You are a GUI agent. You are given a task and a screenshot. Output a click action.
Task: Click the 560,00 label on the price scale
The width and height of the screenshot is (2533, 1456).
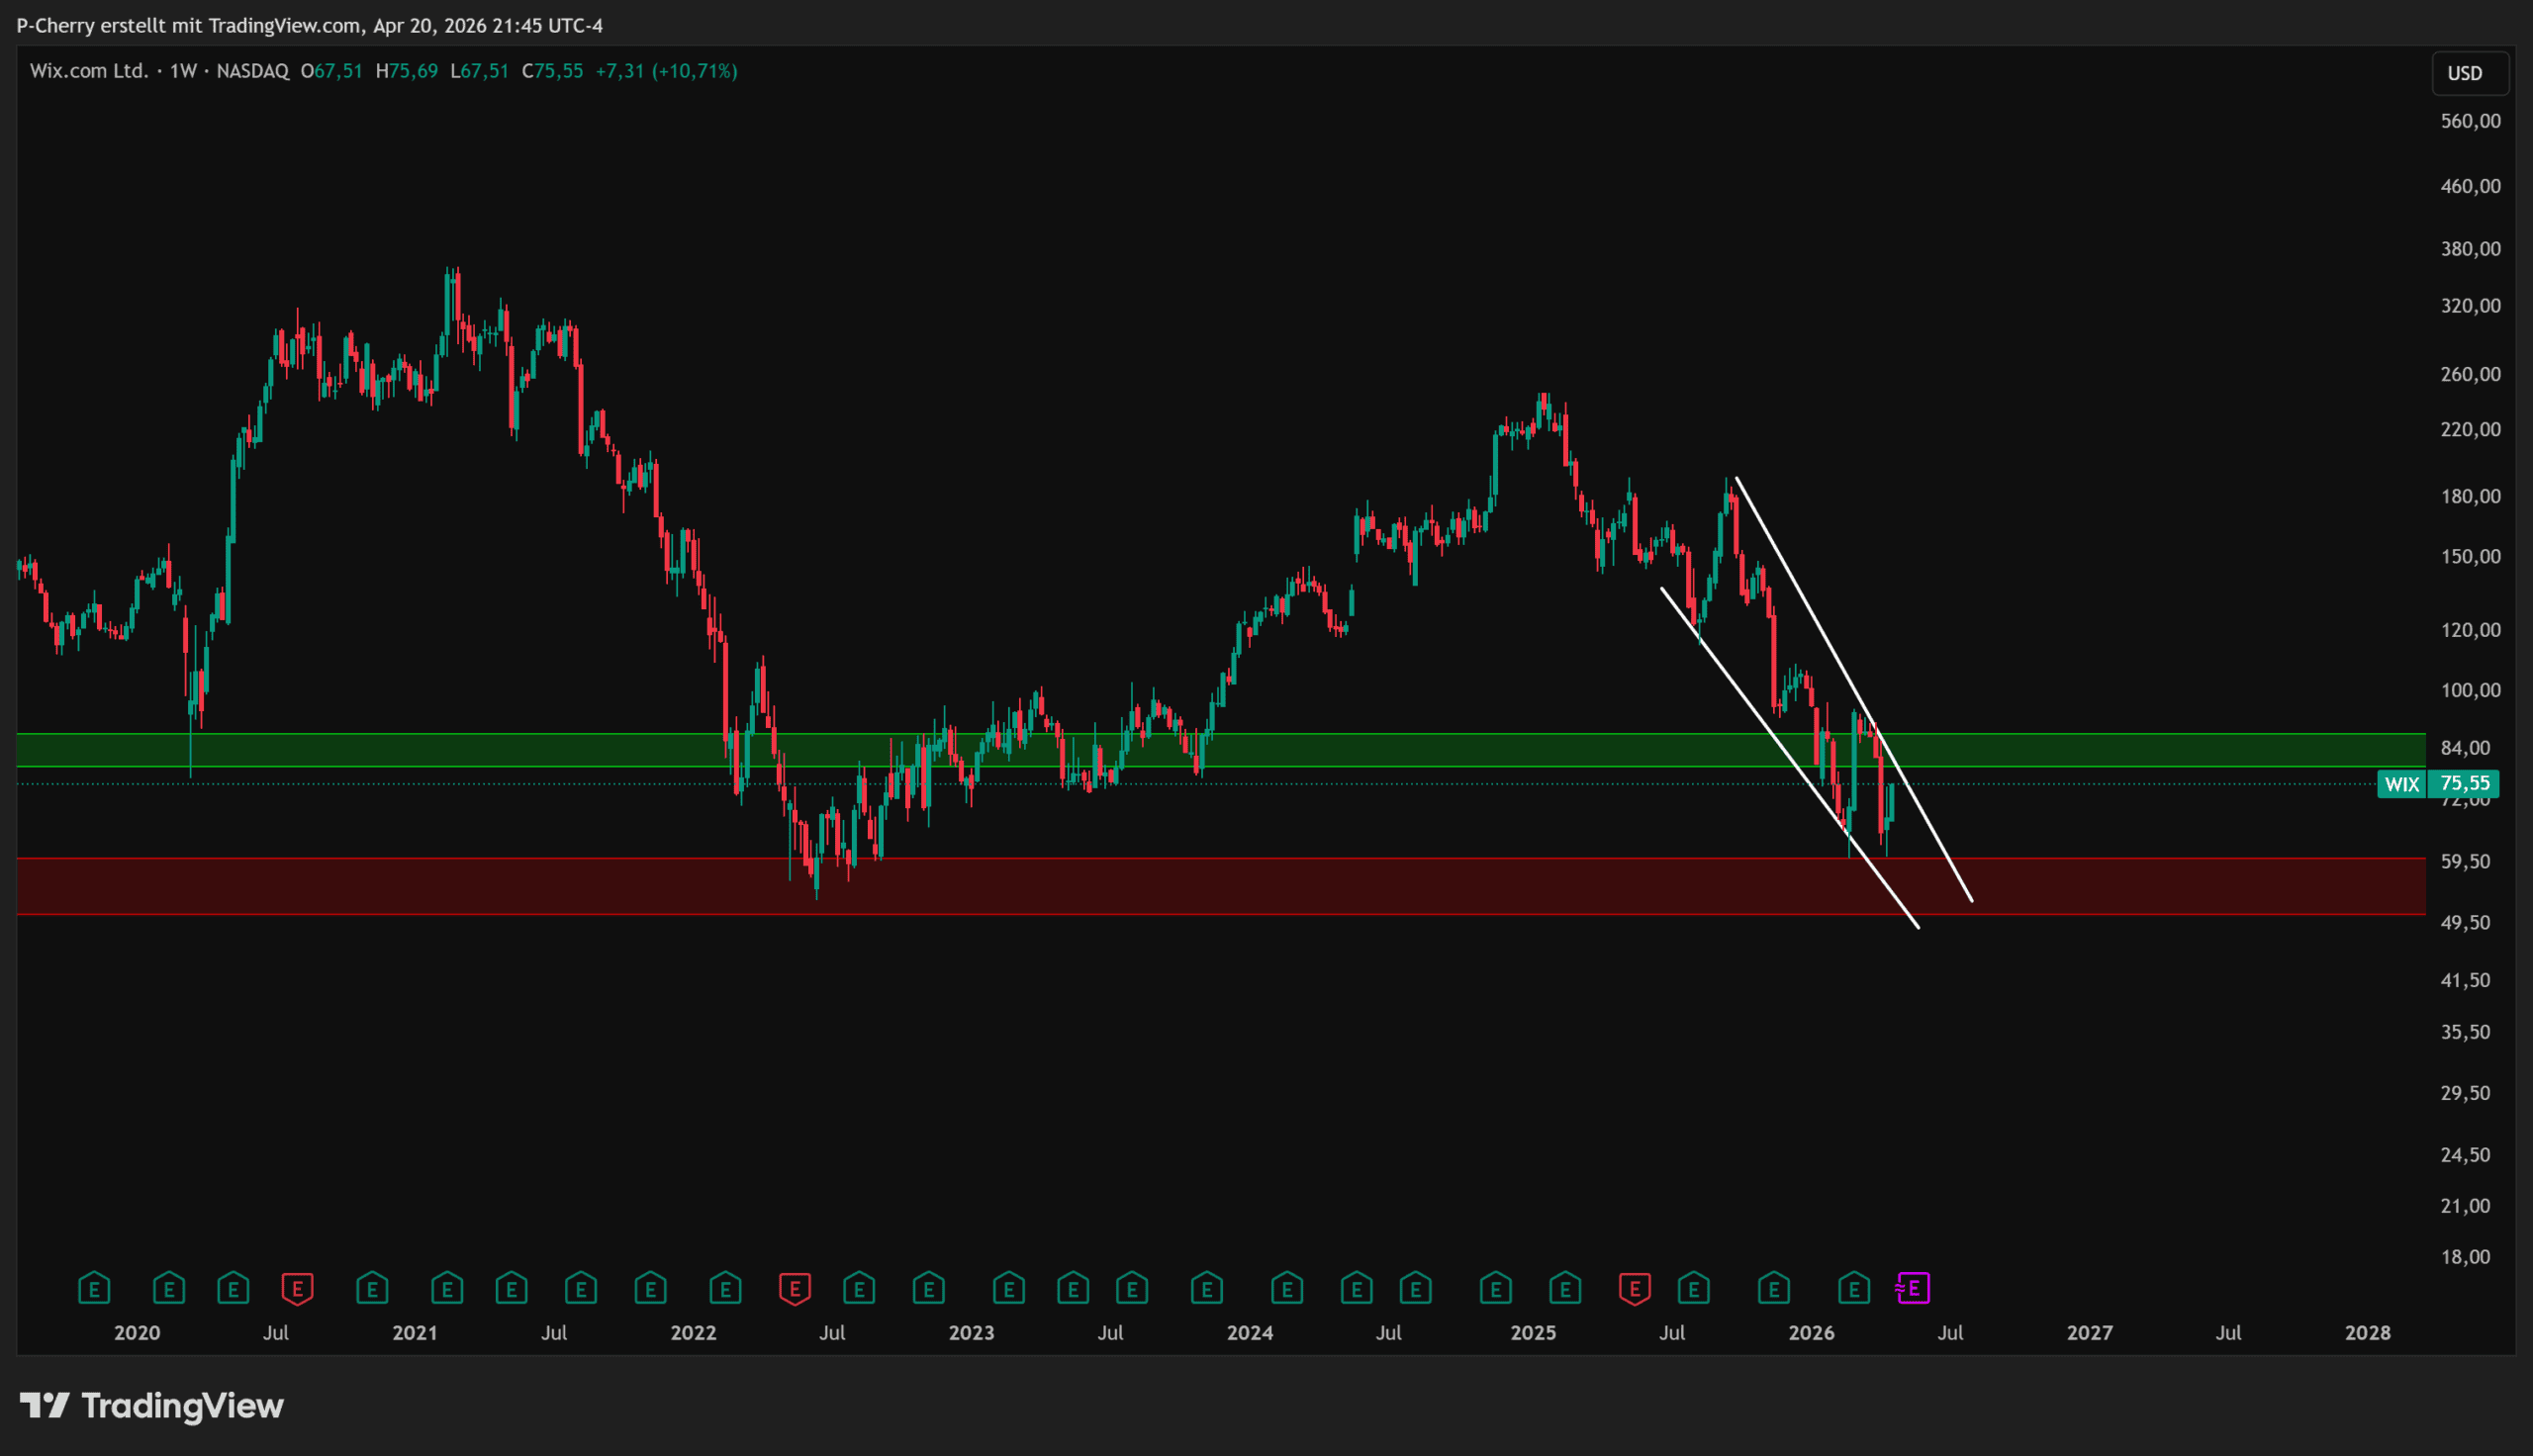point(2469,121)
